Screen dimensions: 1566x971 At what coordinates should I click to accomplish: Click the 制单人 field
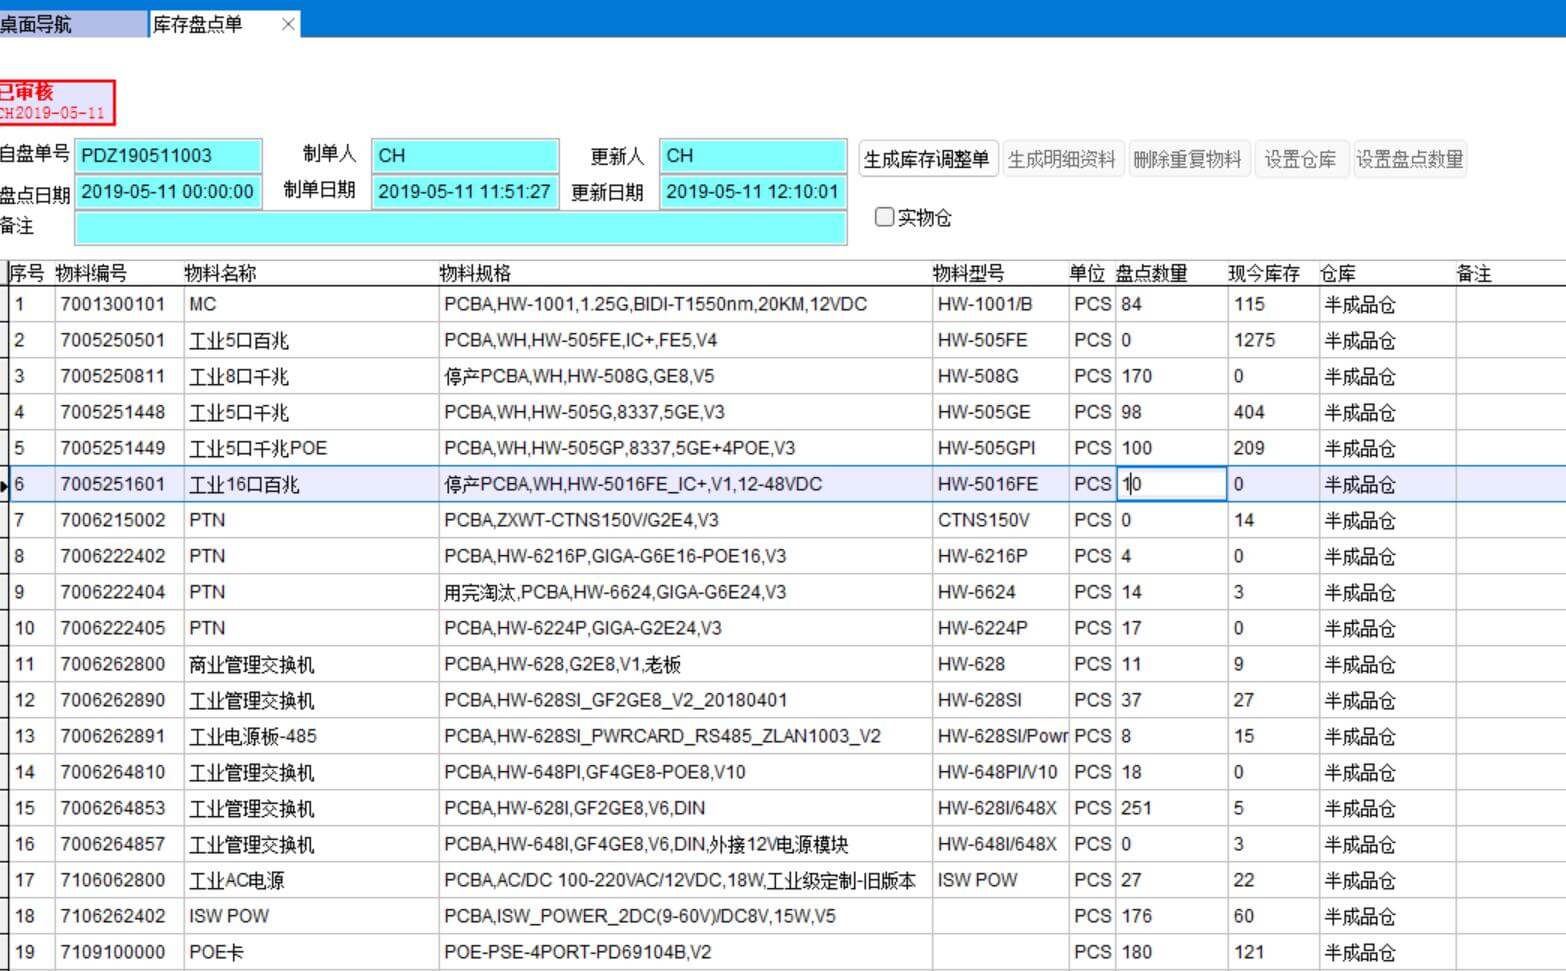click(464, 156)
